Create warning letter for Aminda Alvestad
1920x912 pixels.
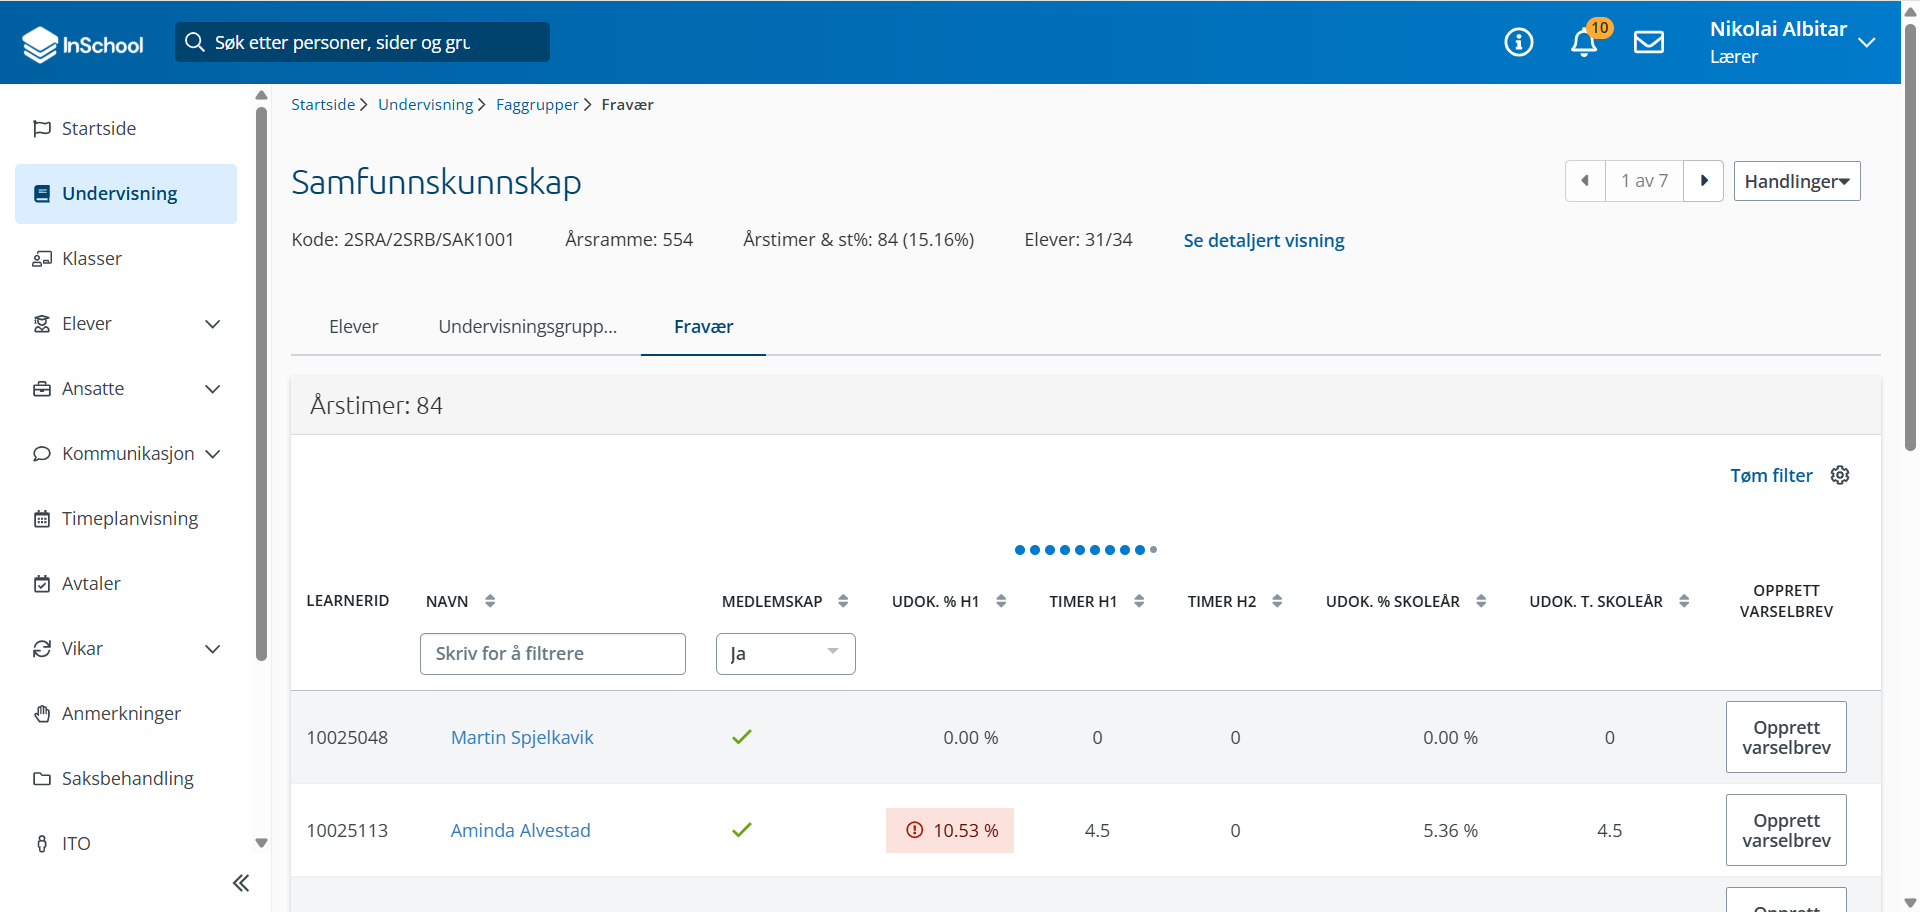(x=1786, y=830)
